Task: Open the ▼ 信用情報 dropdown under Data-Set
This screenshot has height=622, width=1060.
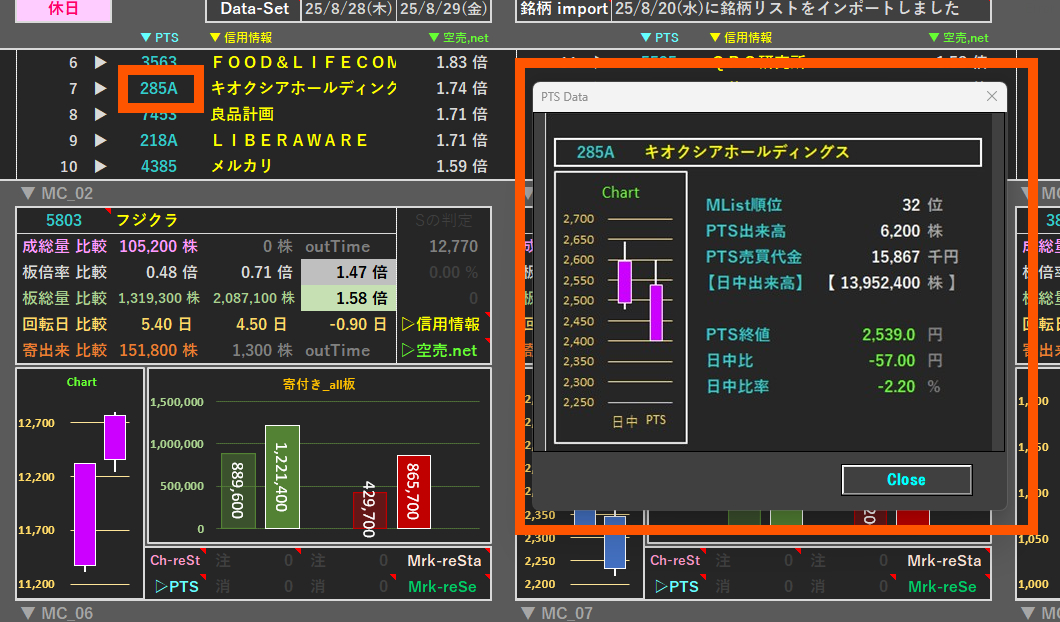Action: 241,37
